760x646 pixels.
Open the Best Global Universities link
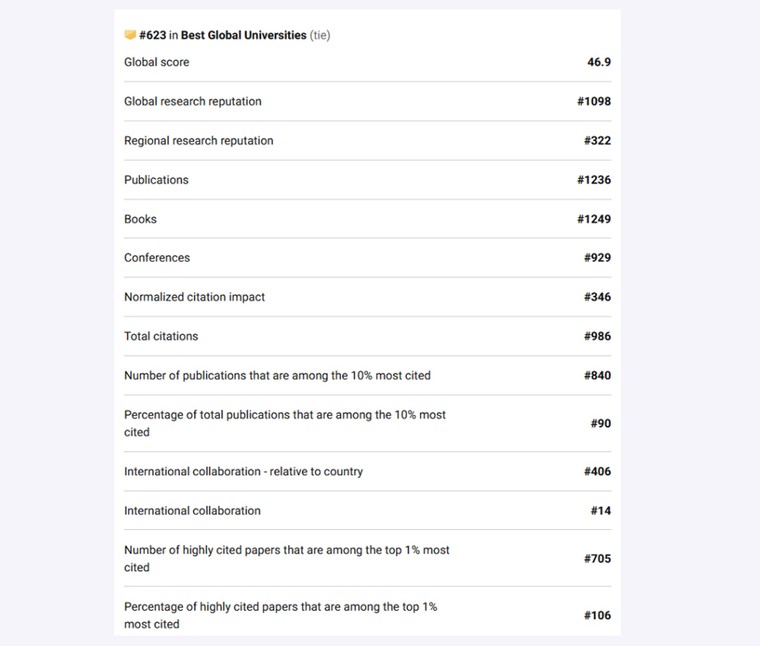pyautogui.click(x=243, y=35)
